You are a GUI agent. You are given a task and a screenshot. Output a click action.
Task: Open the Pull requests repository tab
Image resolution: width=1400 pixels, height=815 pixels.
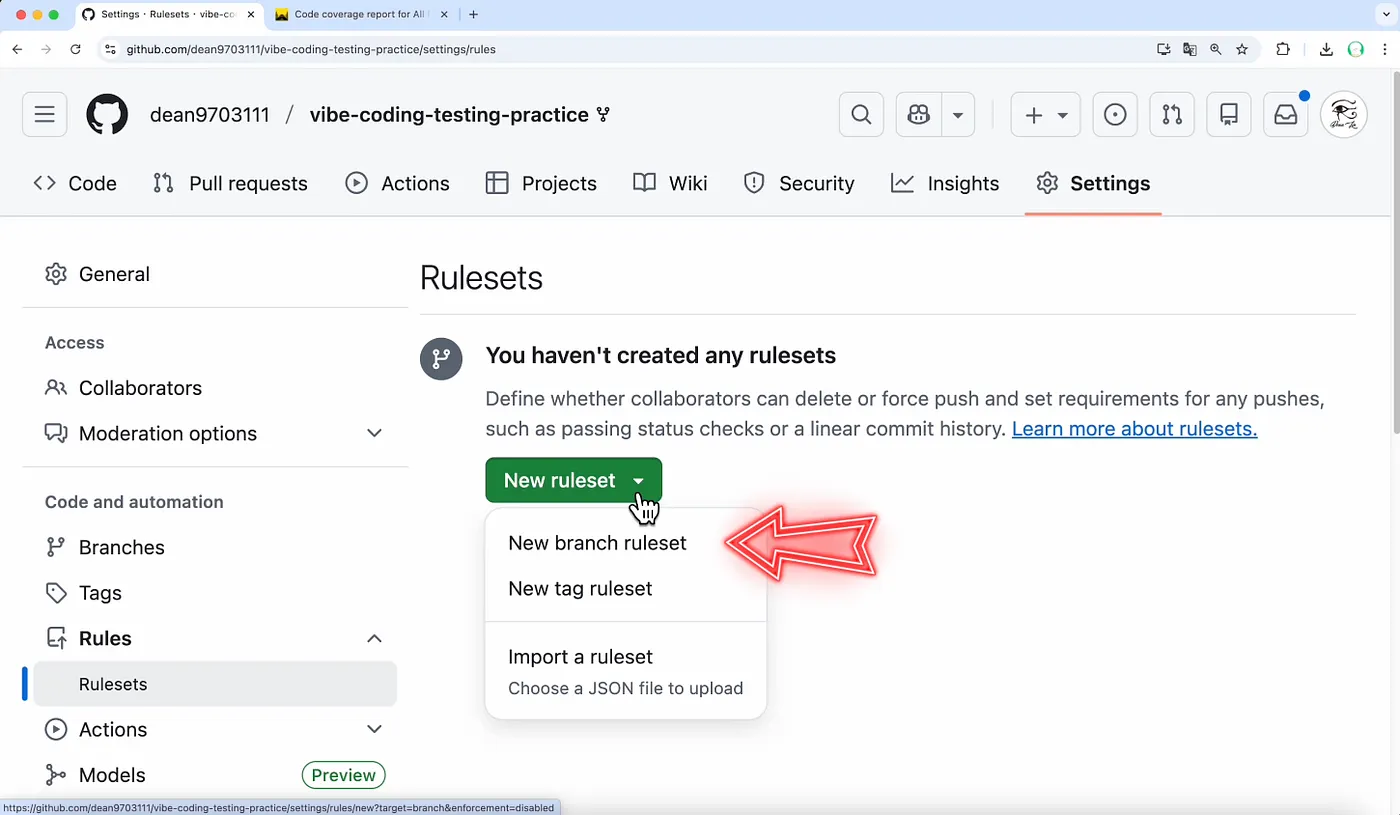pyautogui.click(x=230, y=183)
